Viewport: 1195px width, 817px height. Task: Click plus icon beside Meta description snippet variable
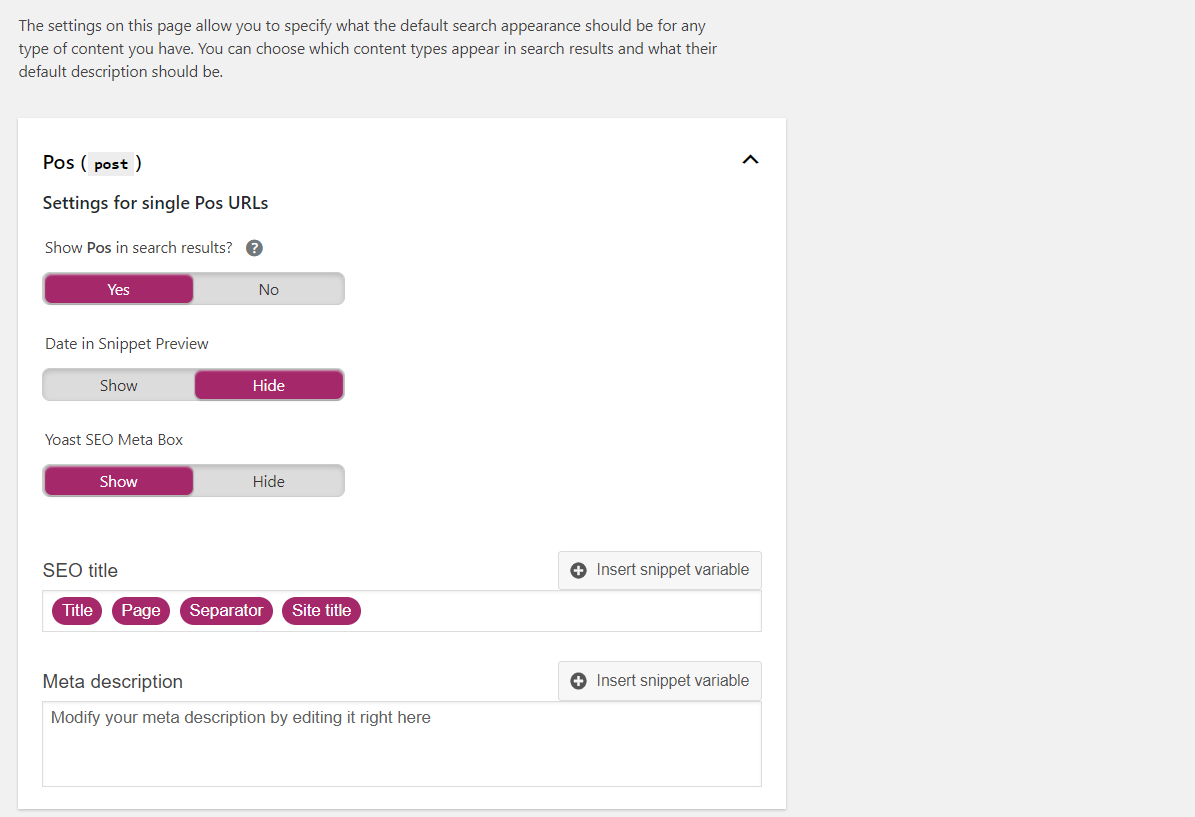tap(578, 681)
